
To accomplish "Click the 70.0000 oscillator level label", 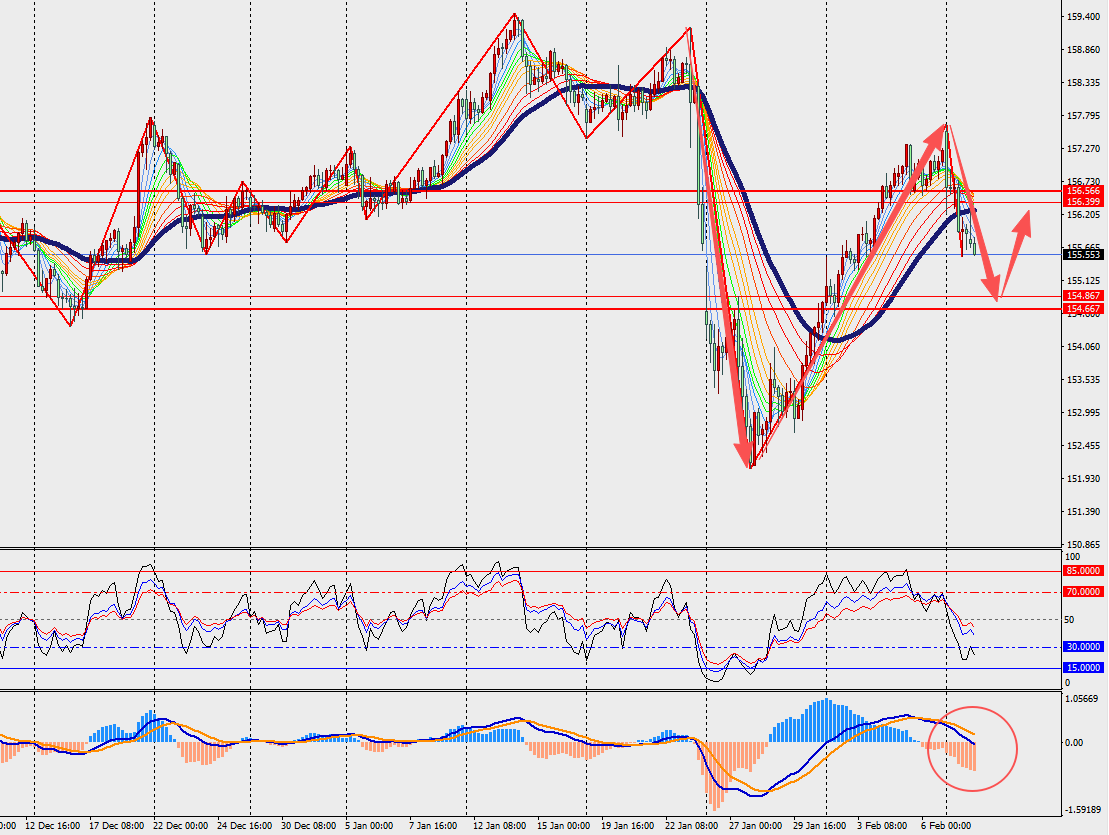I will tap(1084, 592).
